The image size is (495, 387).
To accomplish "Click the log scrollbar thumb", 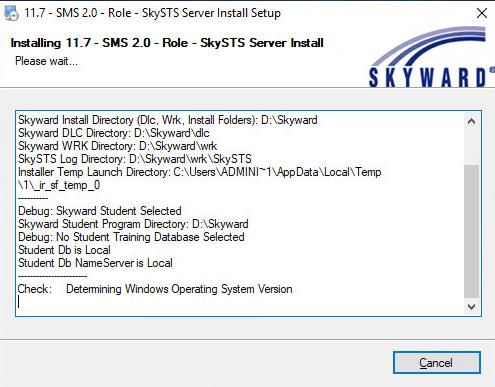I will [471, 231].
